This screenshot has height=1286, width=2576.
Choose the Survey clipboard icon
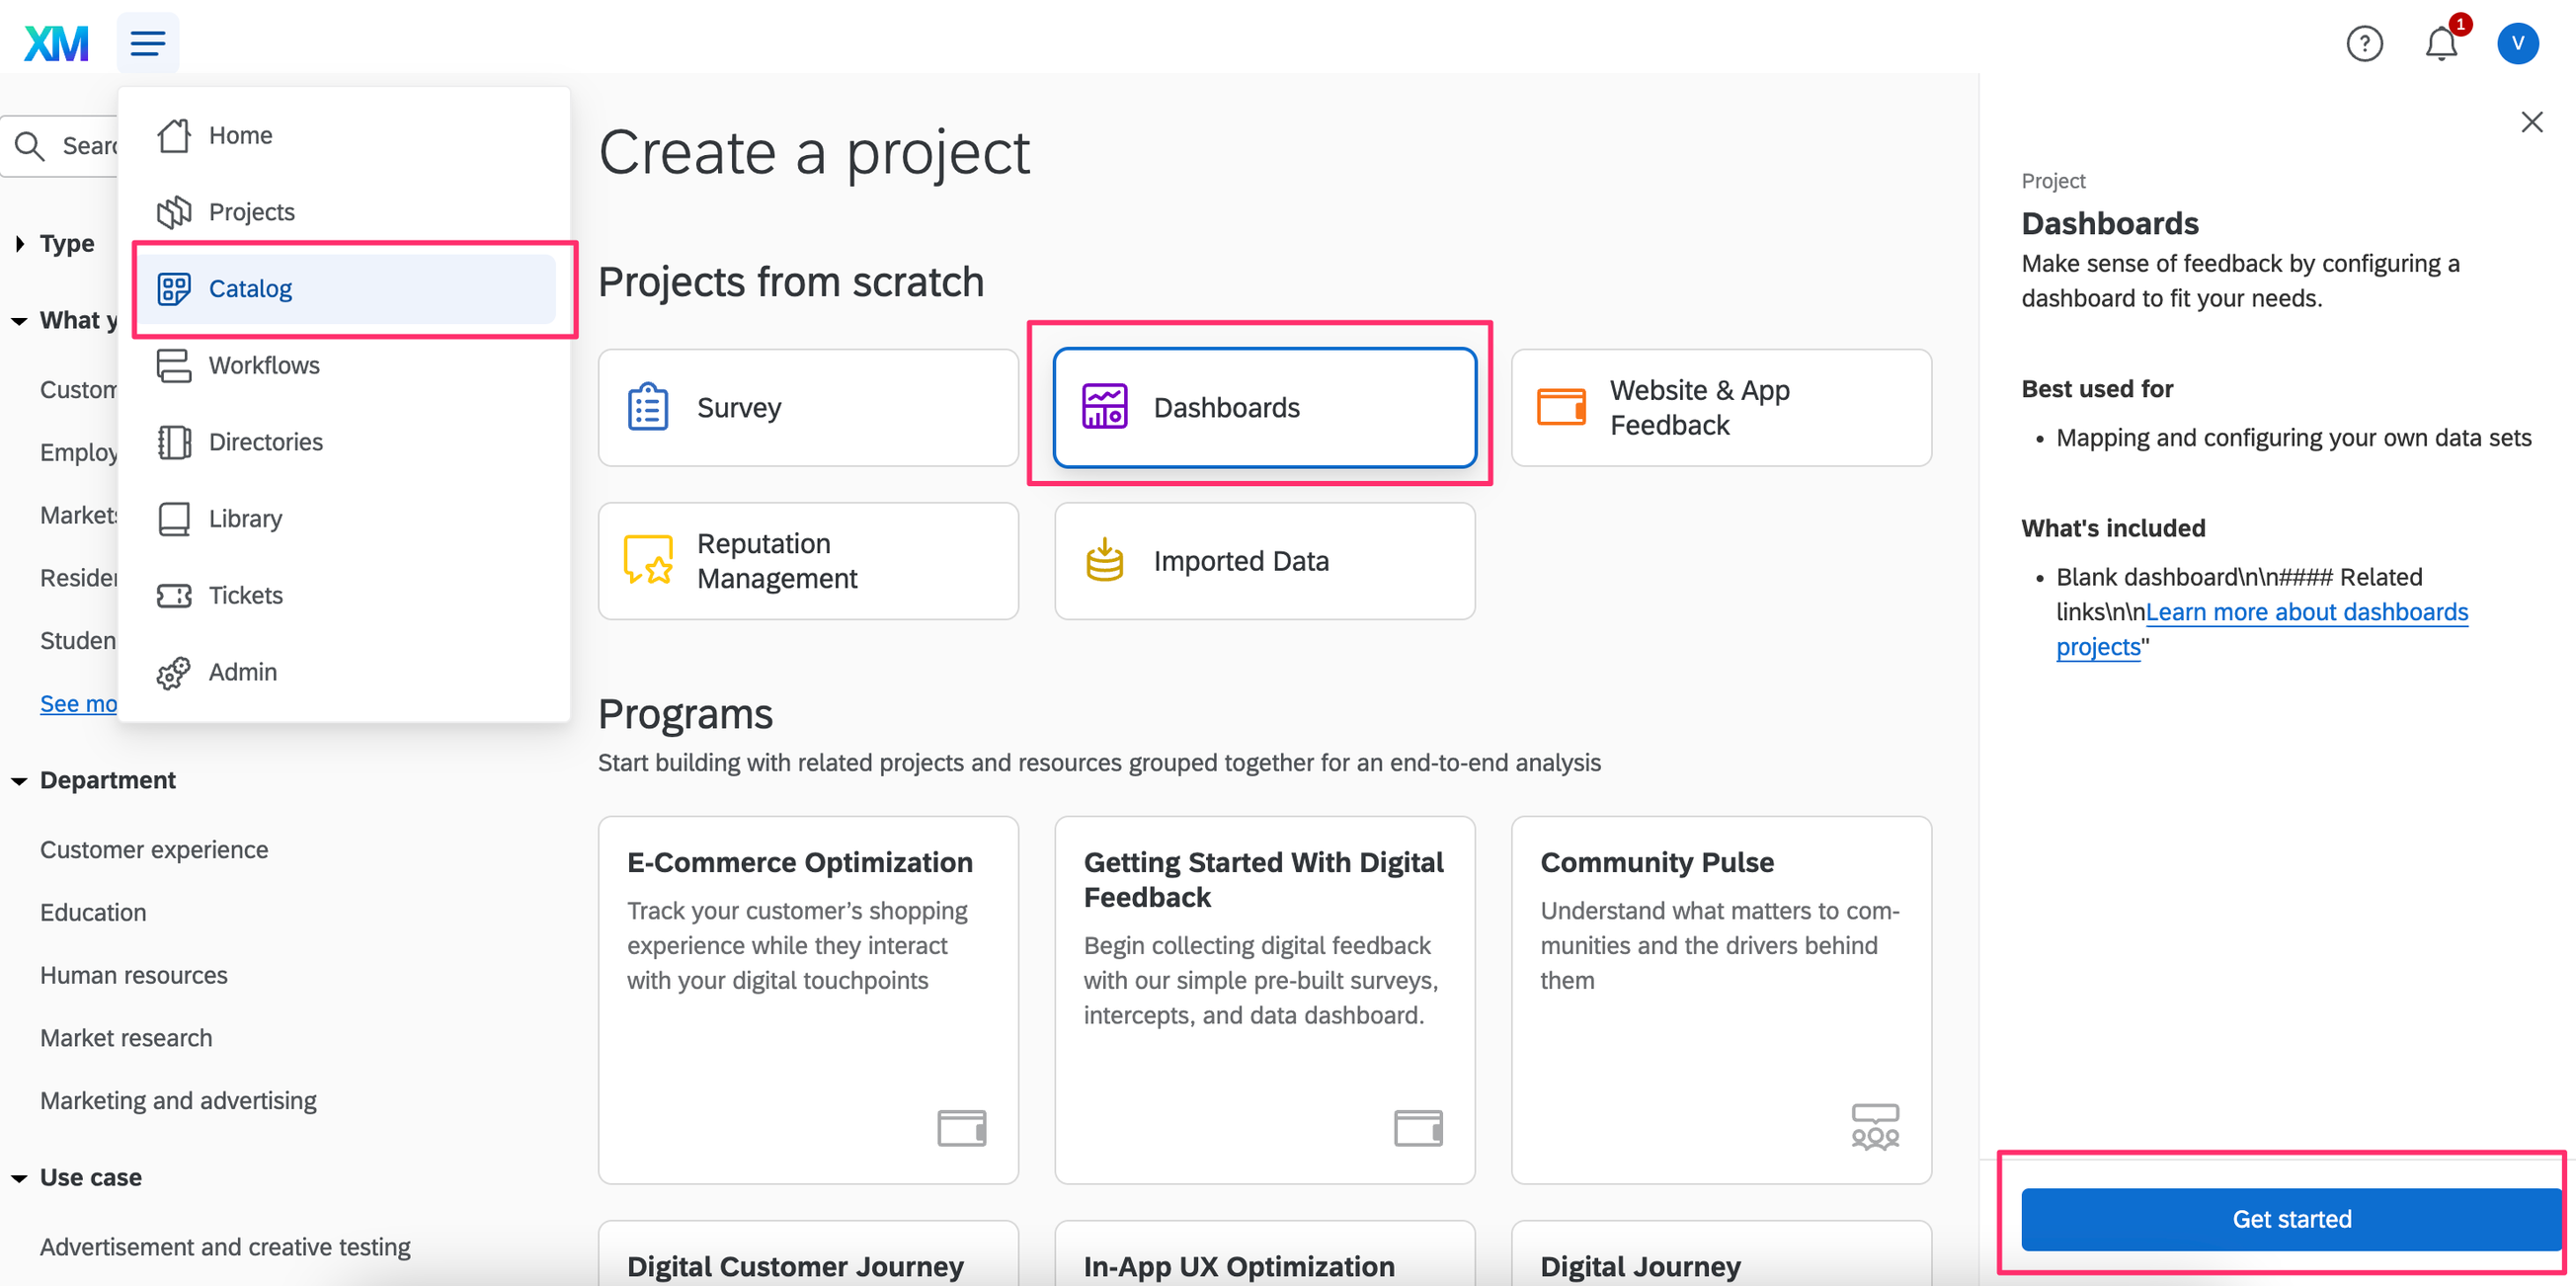coord(648,407)
